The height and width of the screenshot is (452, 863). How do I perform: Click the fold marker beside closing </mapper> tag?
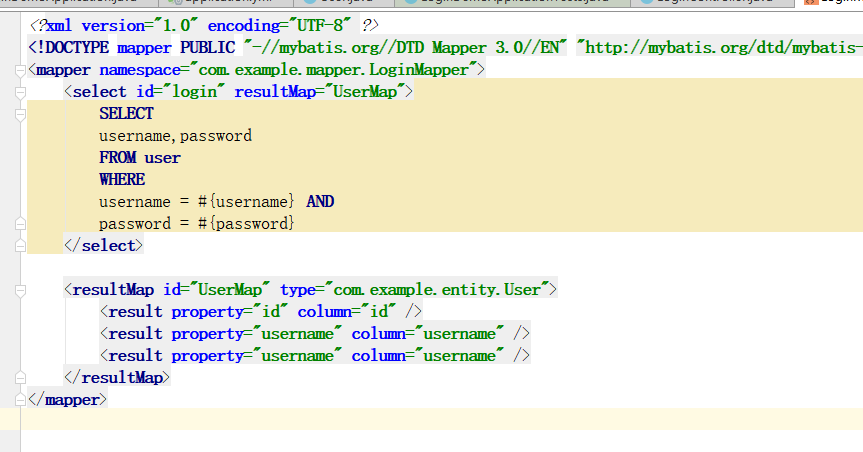click(20, 400)
